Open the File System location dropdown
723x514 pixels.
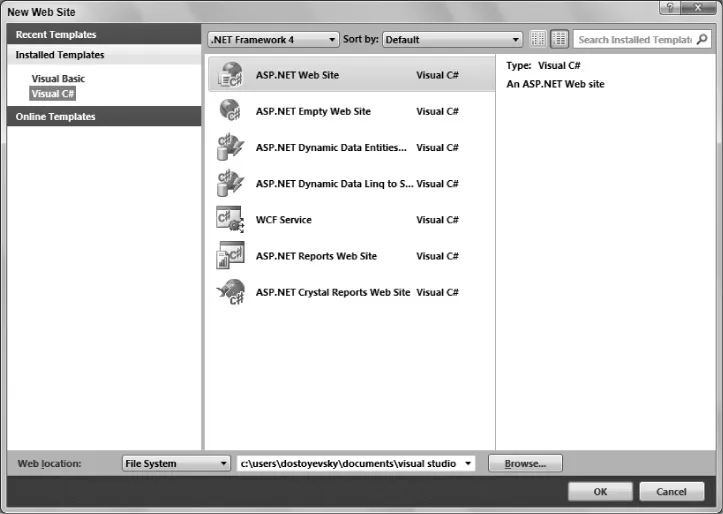coord(176,464)
